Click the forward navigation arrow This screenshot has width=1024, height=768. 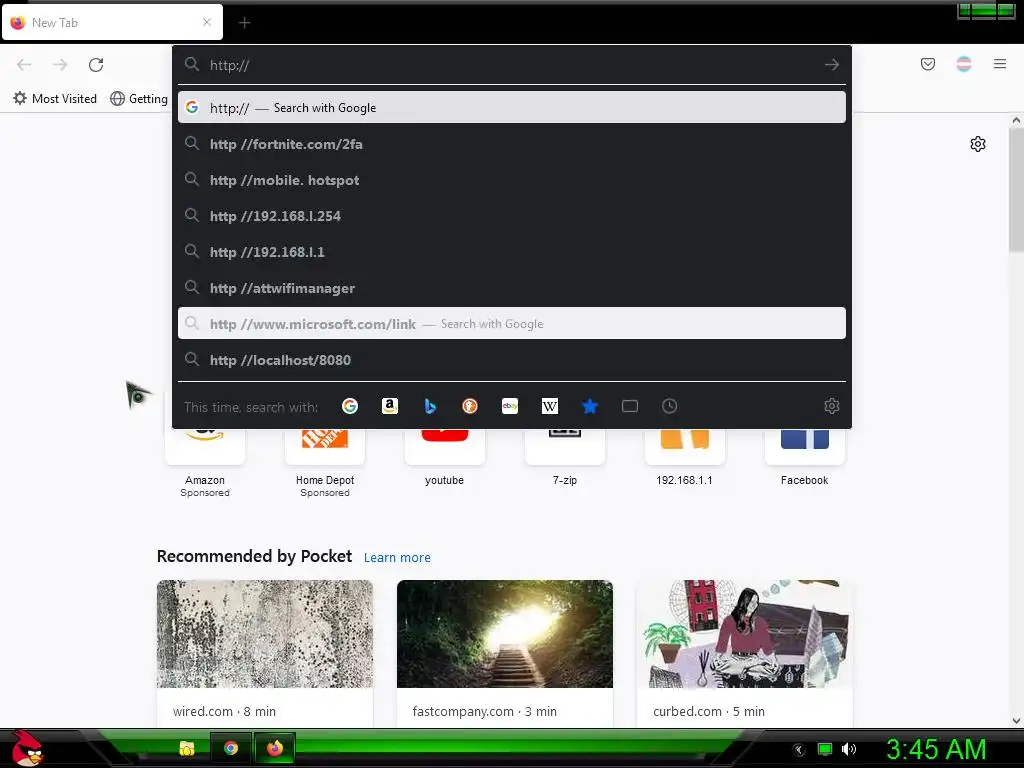(60, 65)
